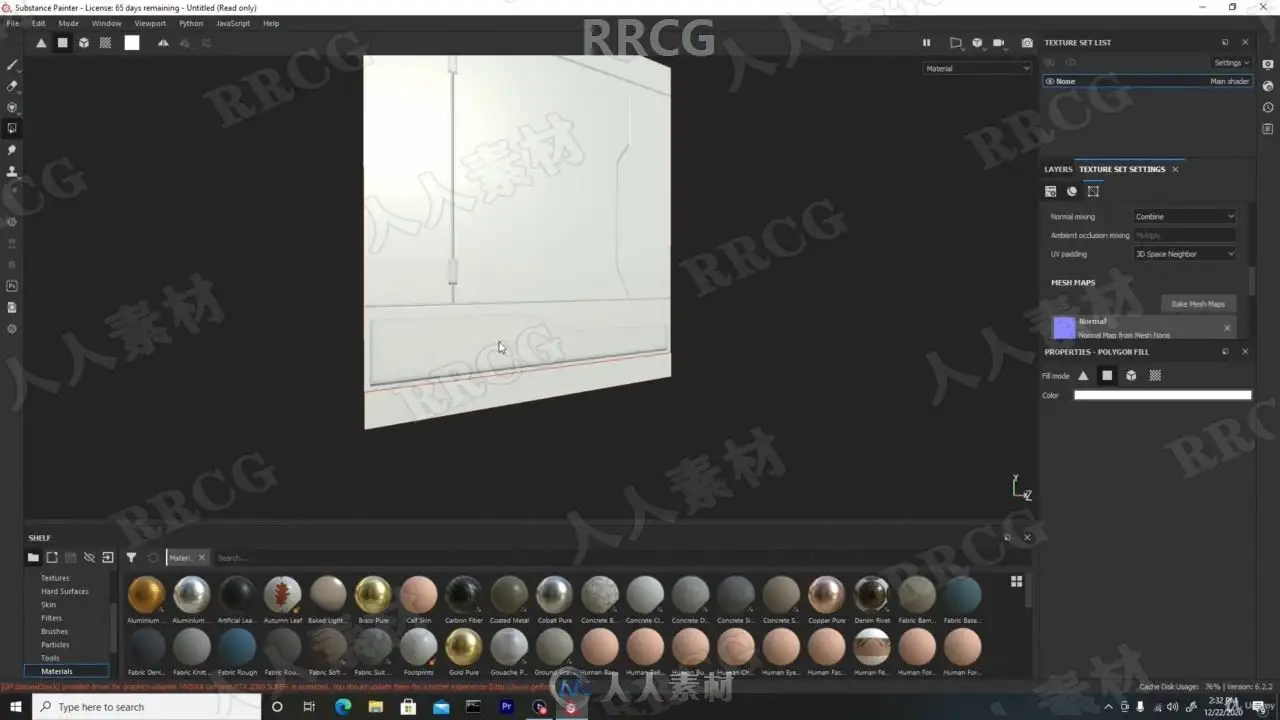Pause the viewport rendering
1280x720 pixels.
pos(926,43)
